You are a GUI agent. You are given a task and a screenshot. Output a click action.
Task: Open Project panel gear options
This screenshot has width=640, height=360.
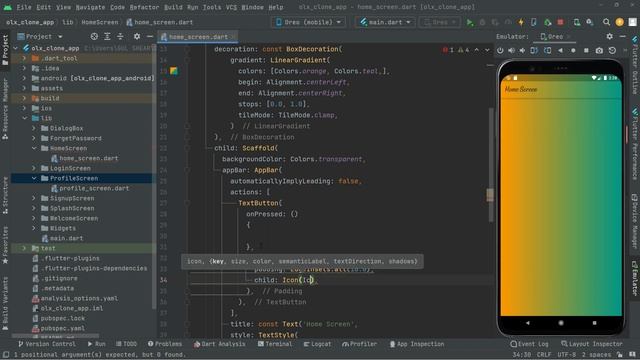tap(137, 37)
